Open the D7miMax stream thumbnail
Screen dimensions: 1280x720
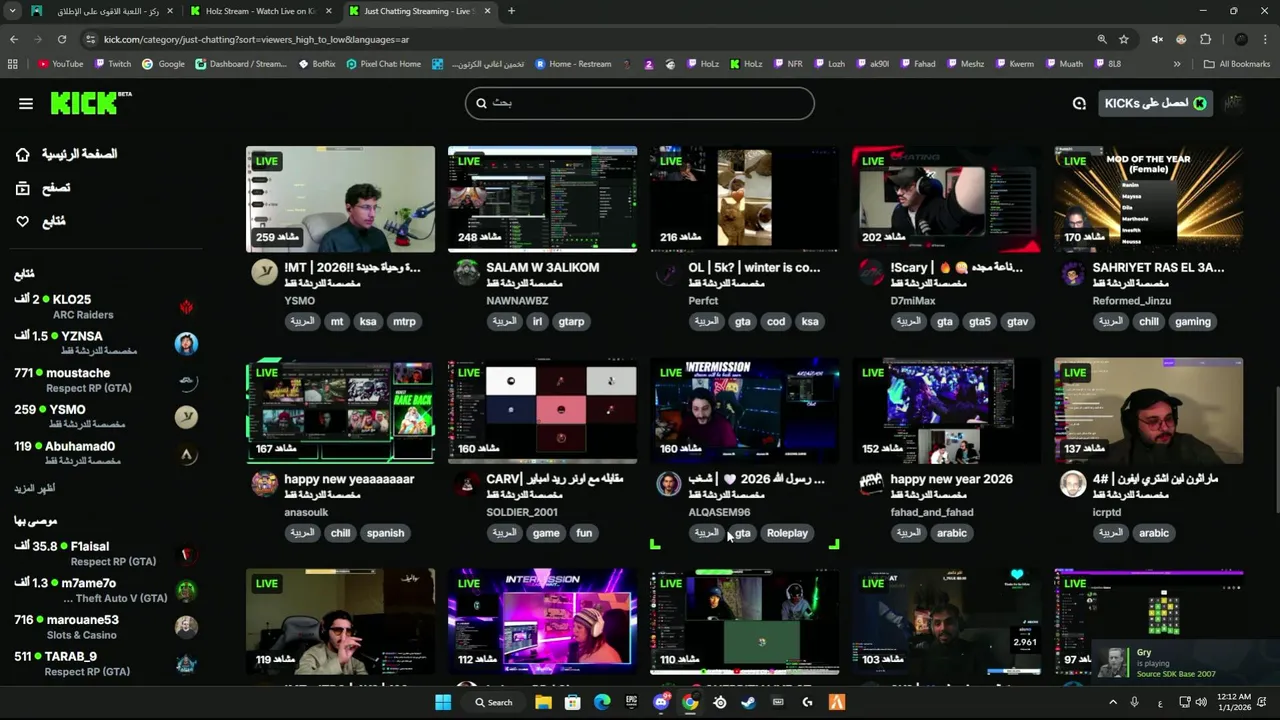pos(946,199)
